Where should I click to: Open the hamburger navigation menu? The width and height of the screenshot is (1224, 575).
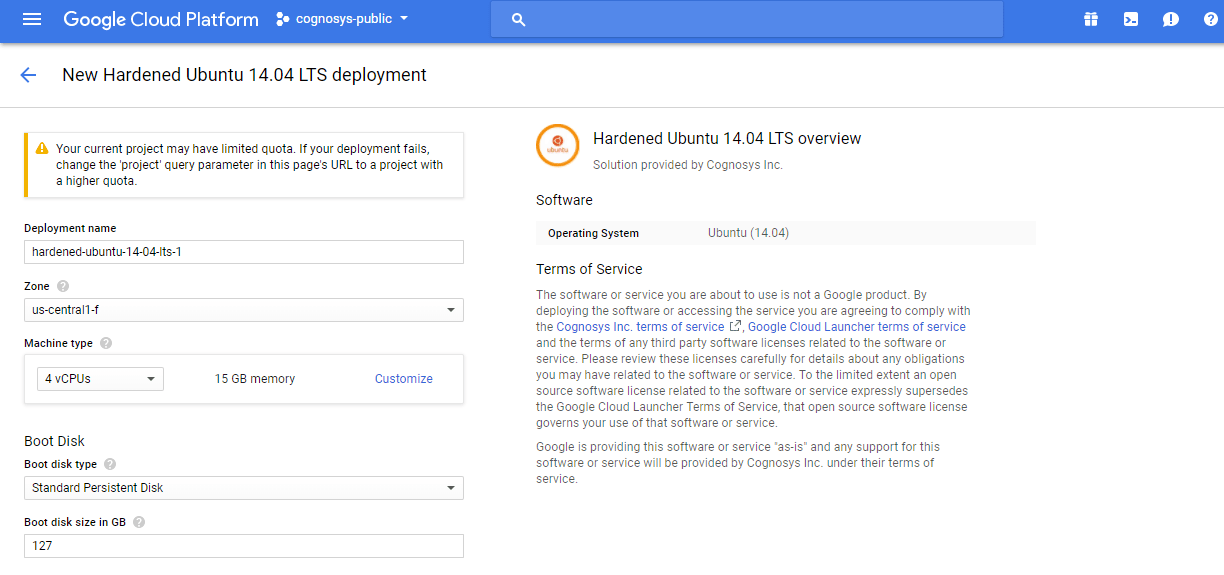pos(32,19)
